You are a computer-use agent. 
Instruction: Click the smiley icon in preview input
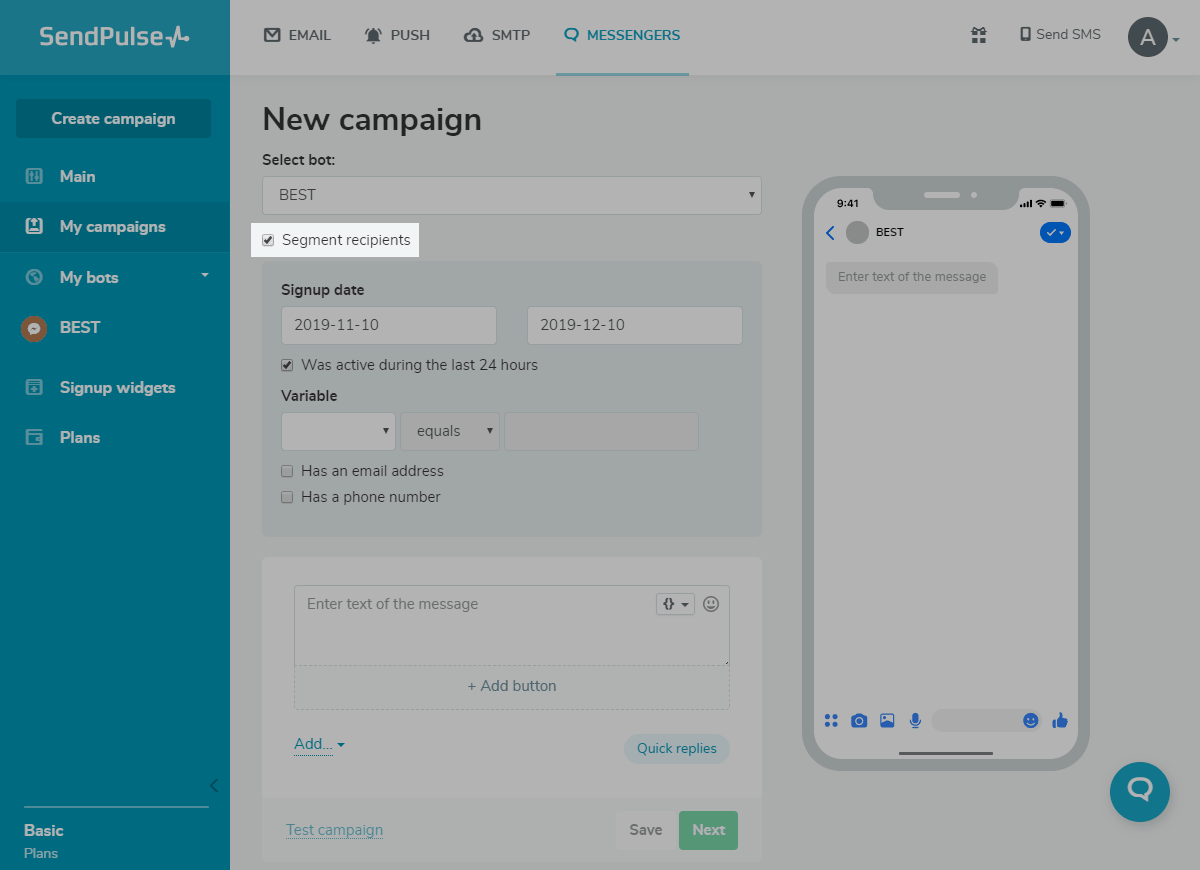coord(1031,721)
